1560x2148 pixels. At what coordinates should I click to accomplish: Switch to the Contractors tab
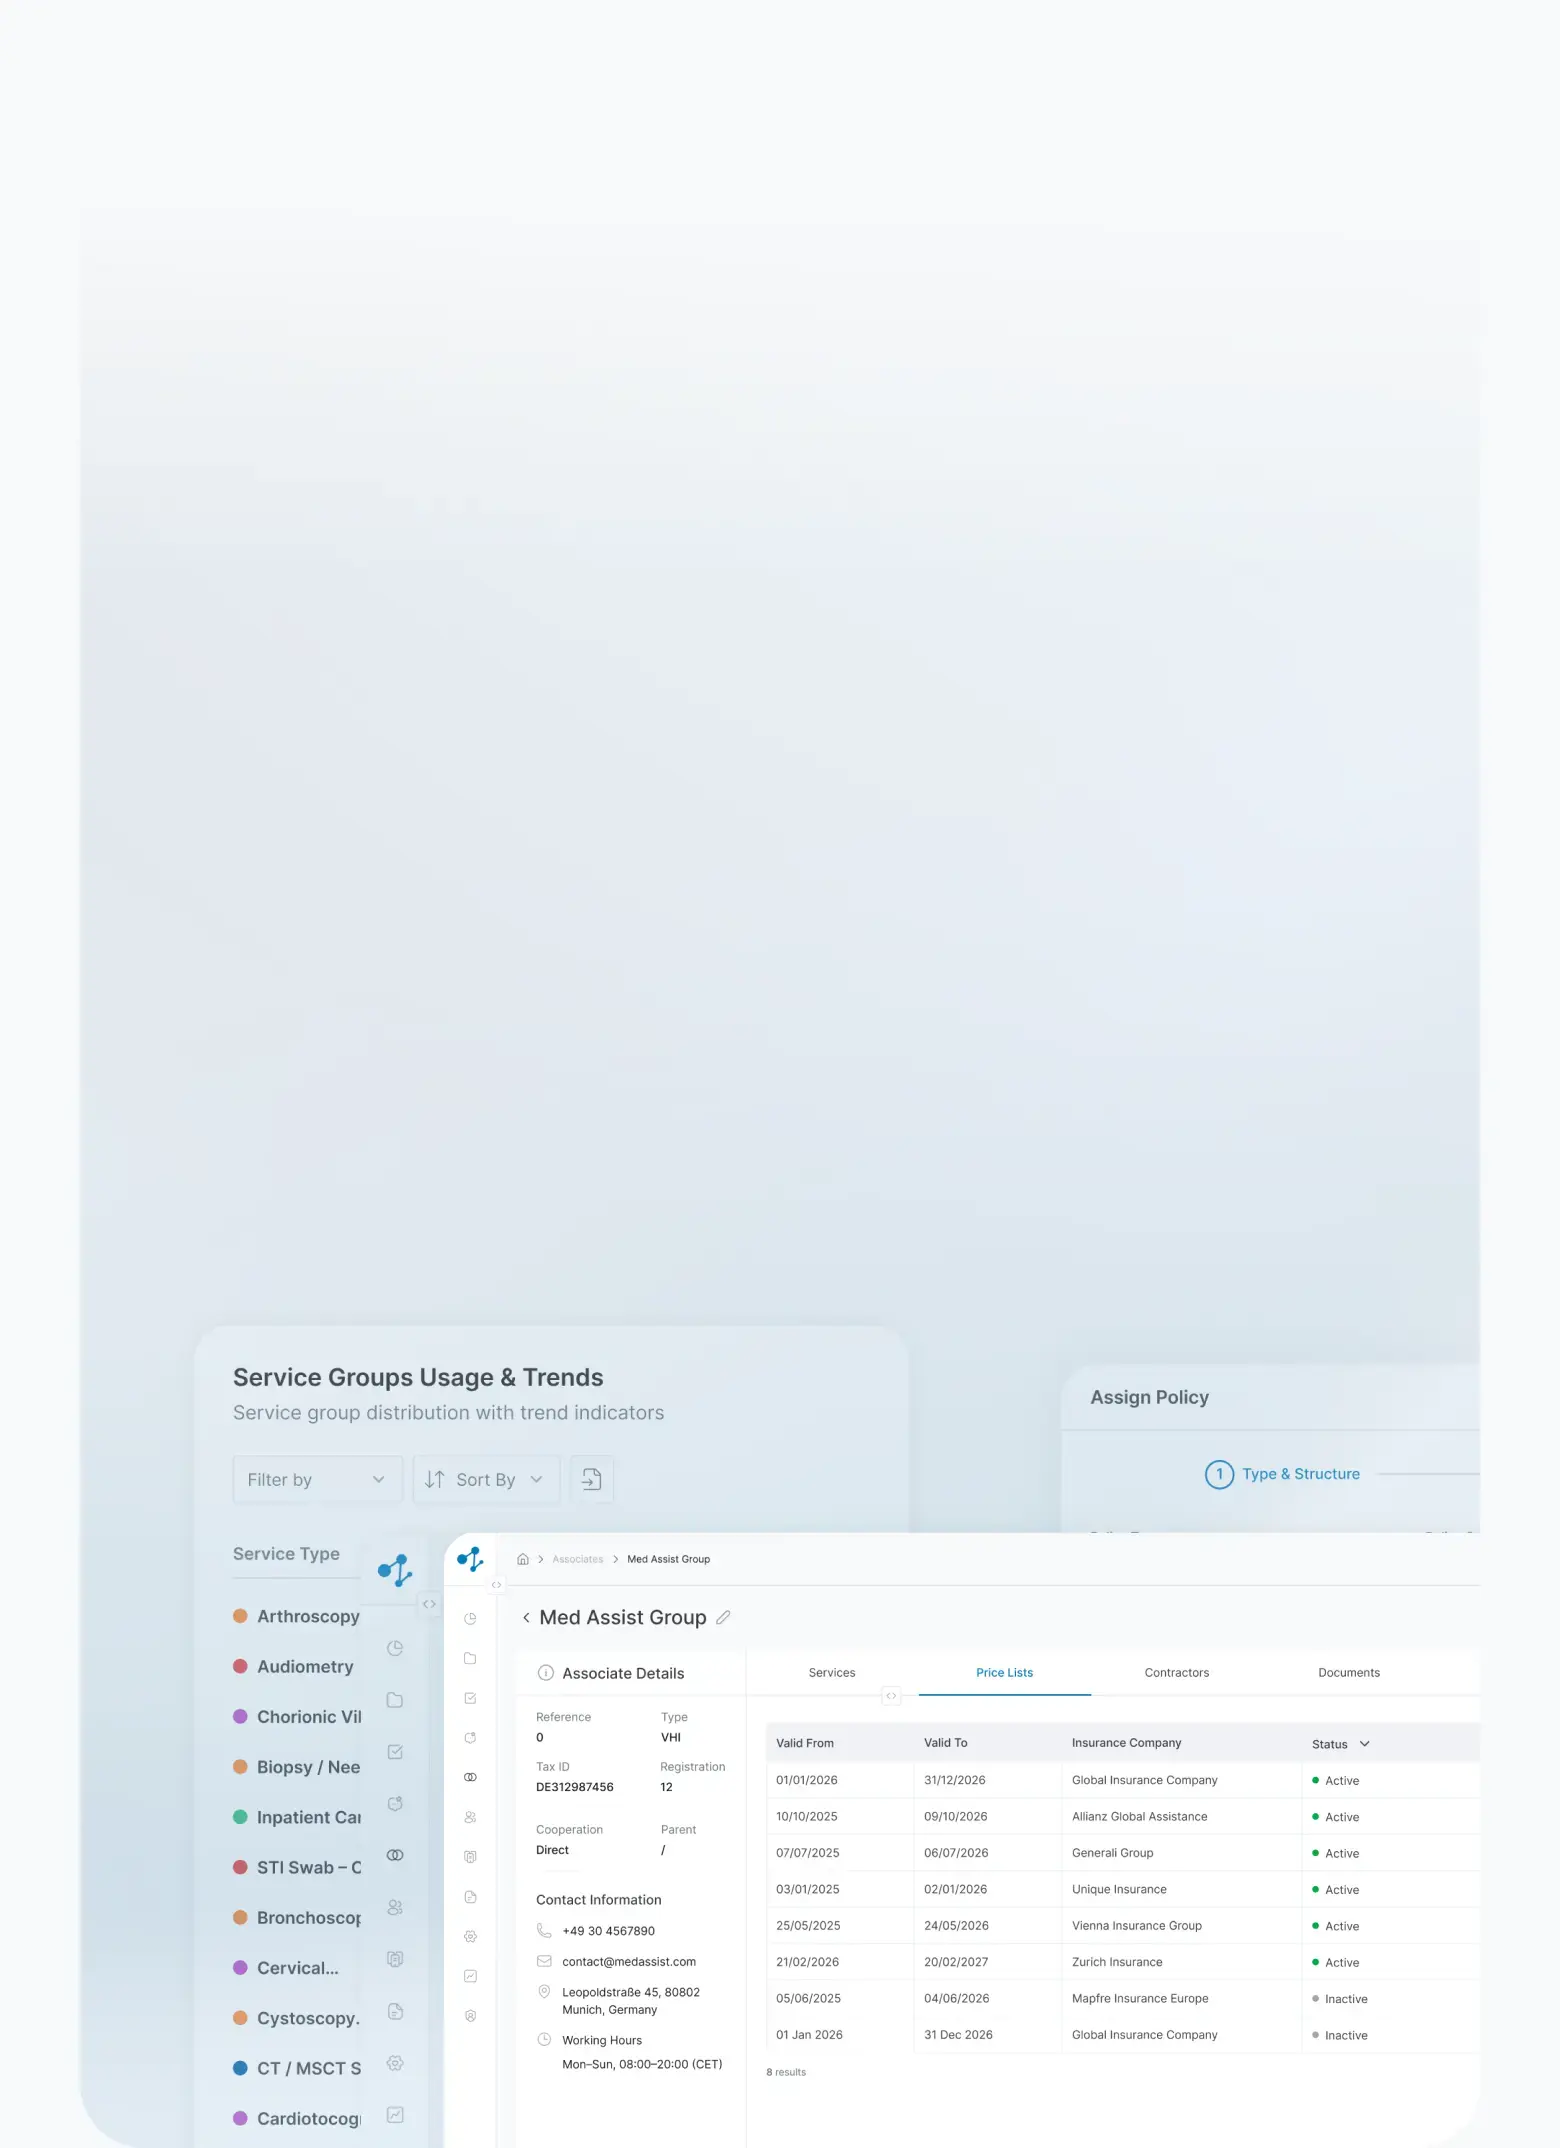point(1177,1672)
